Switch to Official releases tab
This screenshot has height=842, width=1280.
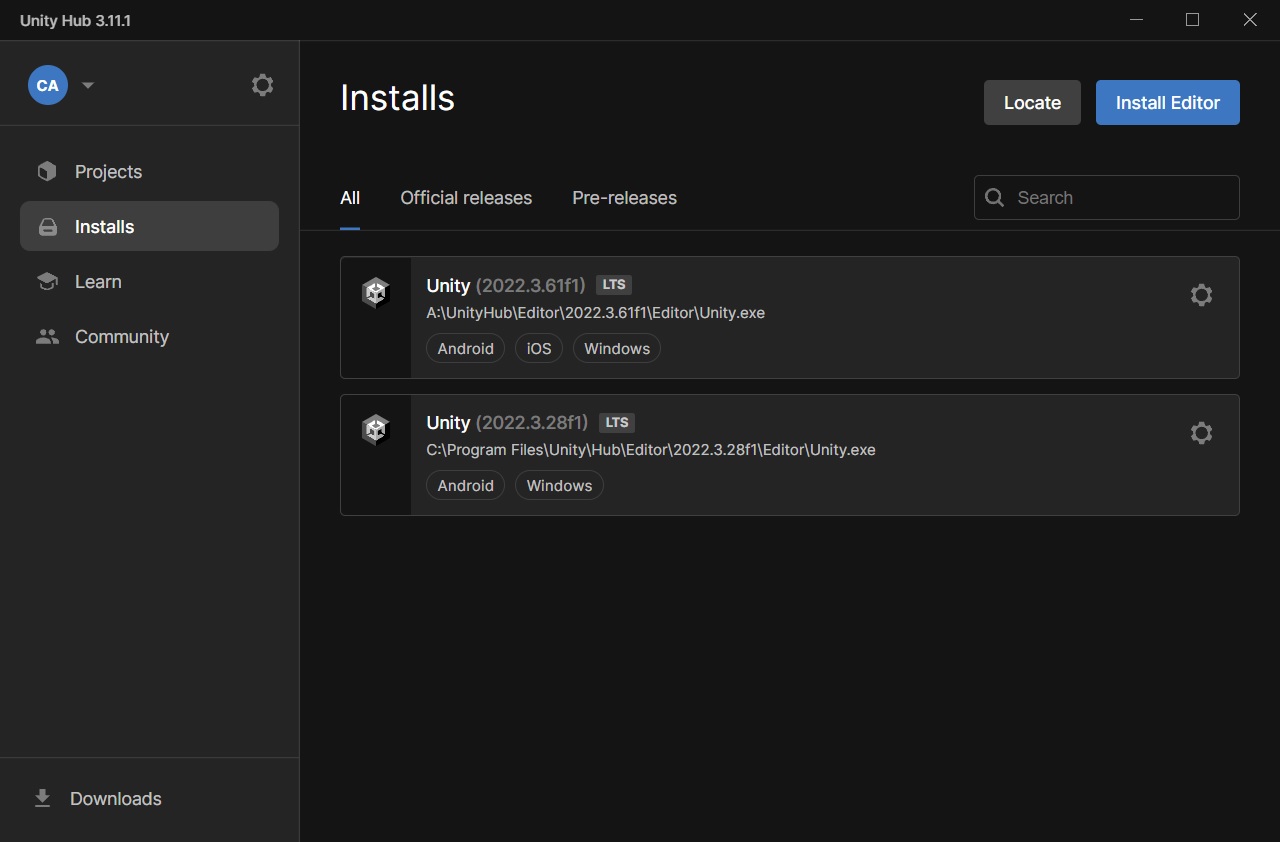pos(466,198)
